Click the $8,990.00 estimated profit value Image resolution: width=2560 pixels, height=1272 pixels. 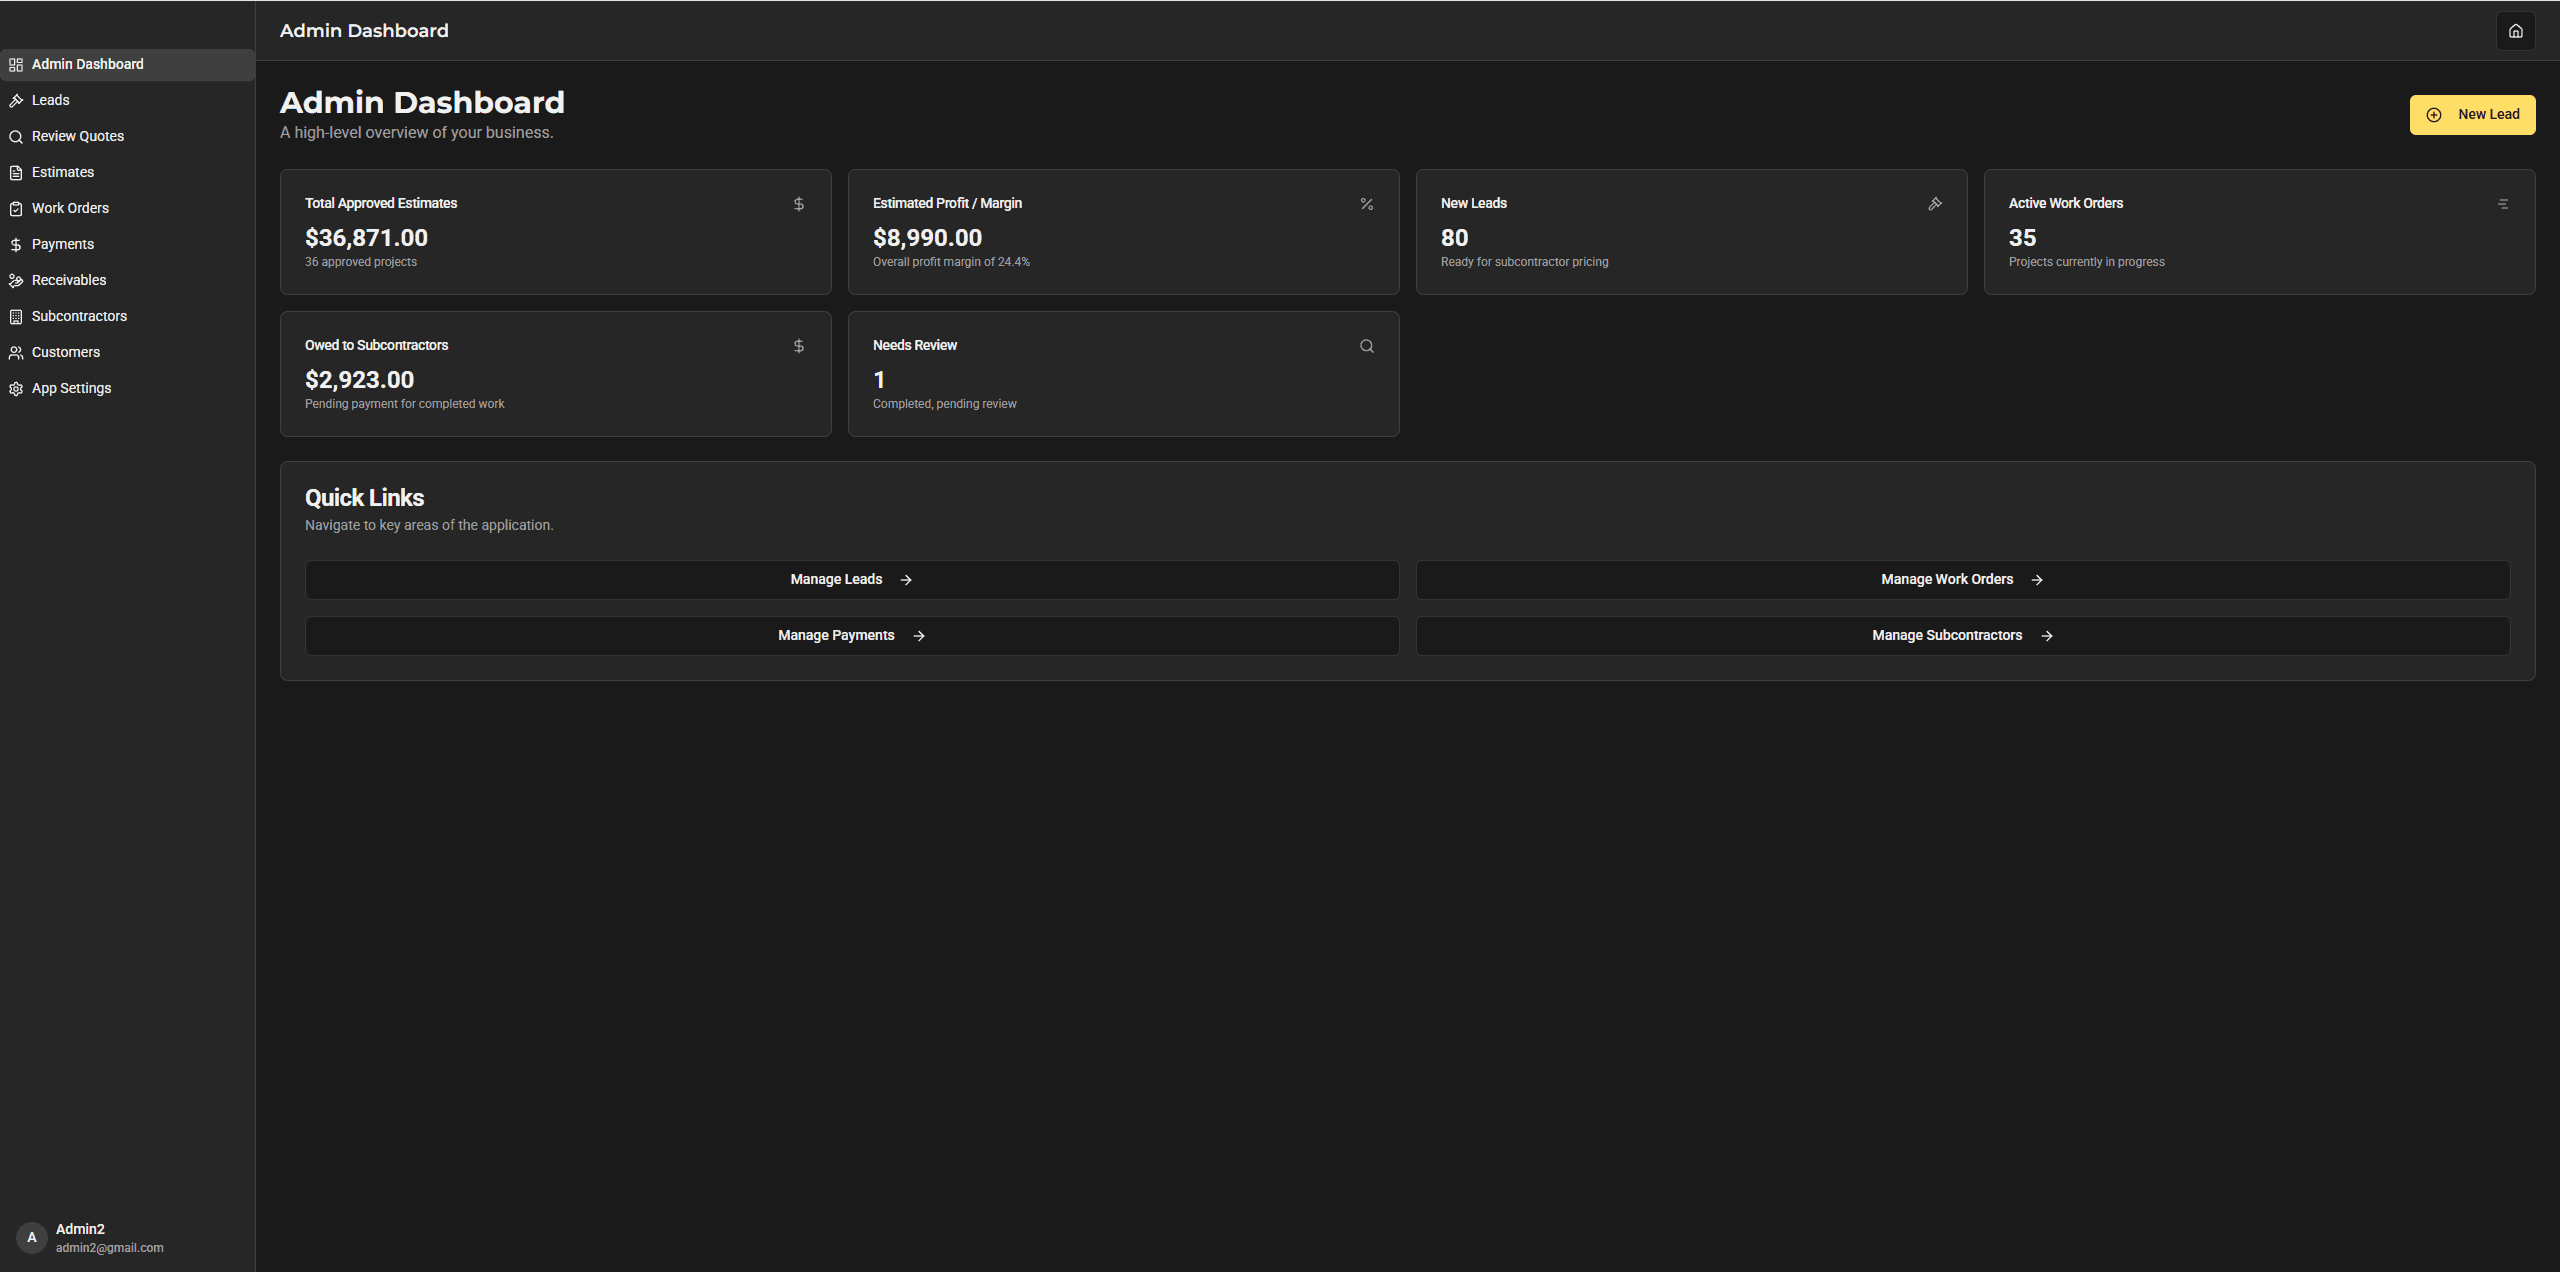927,238
